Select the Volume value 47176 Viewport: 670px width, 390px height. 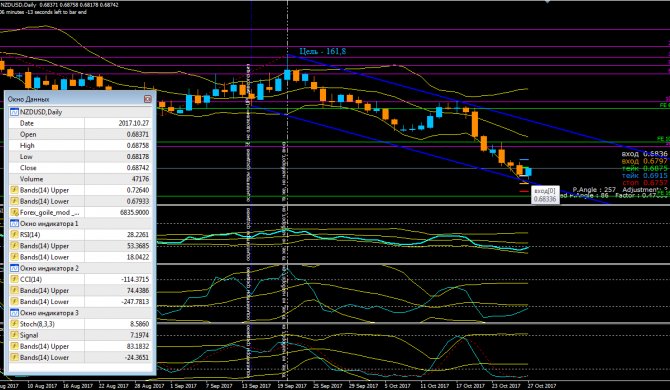click(x=141, y=179)
